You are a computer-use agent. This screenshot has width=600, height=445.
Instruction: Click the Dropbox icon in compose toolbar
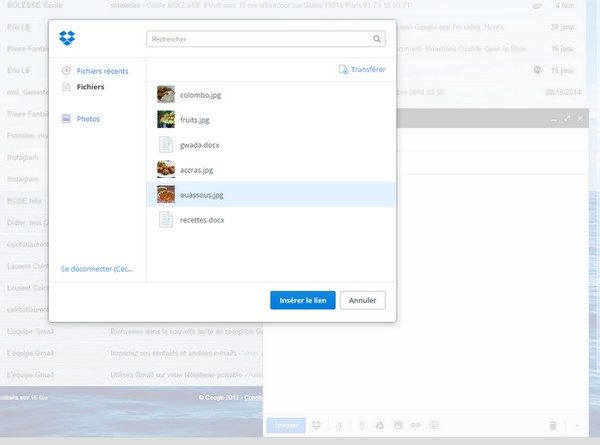pyautogui.click(x=316, y=425)
